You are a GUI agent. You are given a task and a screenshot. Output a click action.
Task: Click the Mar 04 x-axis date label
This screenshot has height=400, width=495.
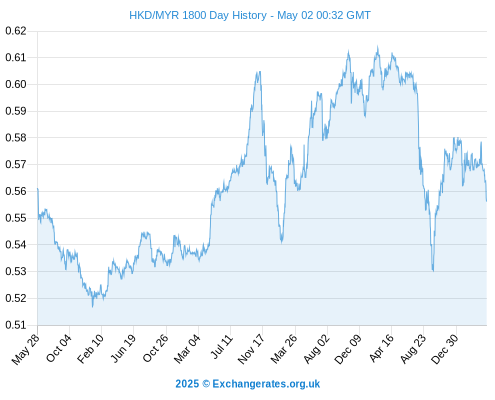(187, 349)
